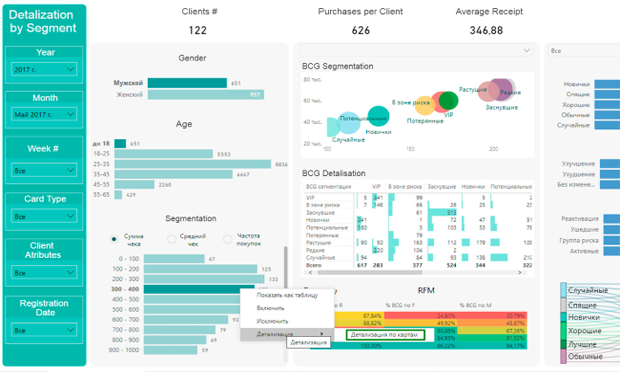Image resolution: width=620 pixels, height=372 pixels.
Task: Click the BCG table scroll left arrow
Action: 310,272
